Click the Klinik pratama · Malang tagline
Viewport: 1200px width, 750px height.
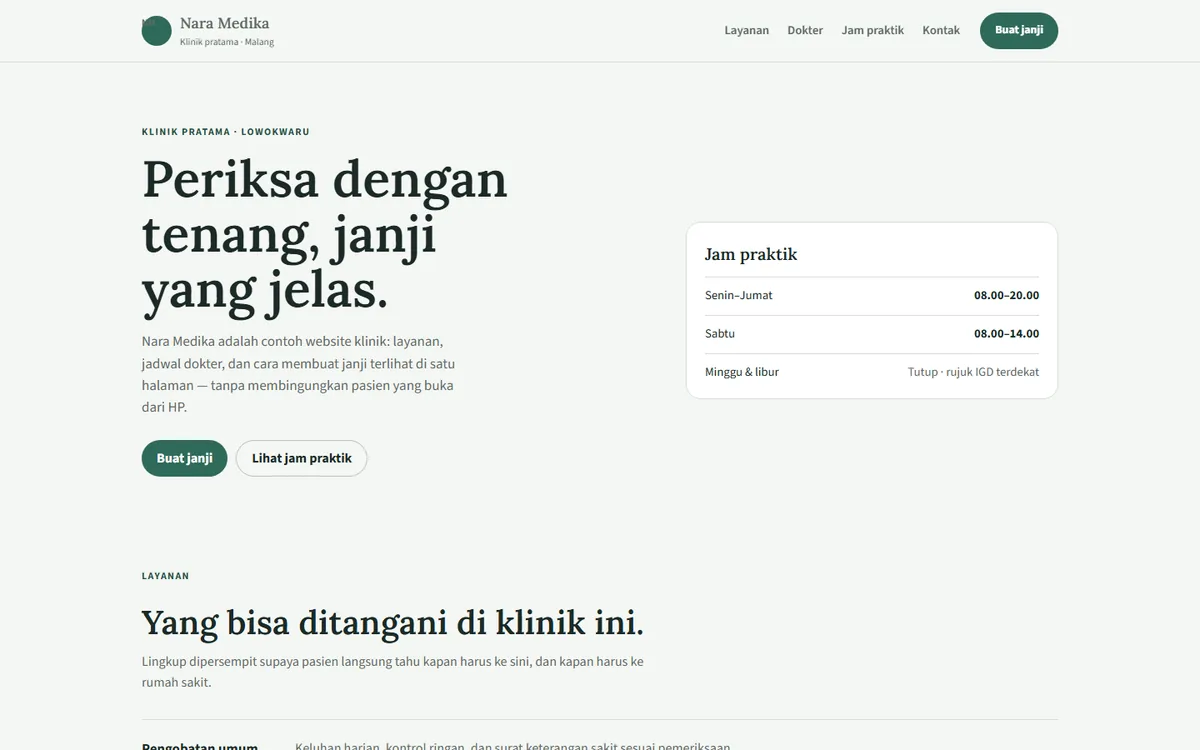[x=227, y=42]
